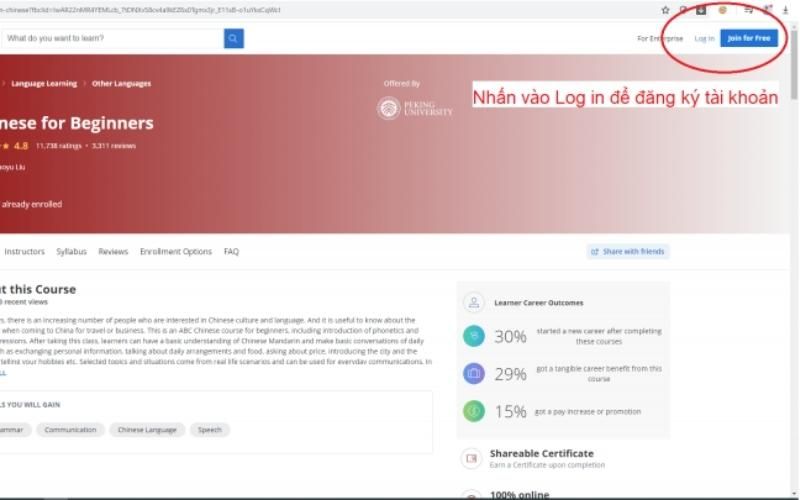Switch to the Syllabus tab
800x500 pixels.
tap(71, 252)
